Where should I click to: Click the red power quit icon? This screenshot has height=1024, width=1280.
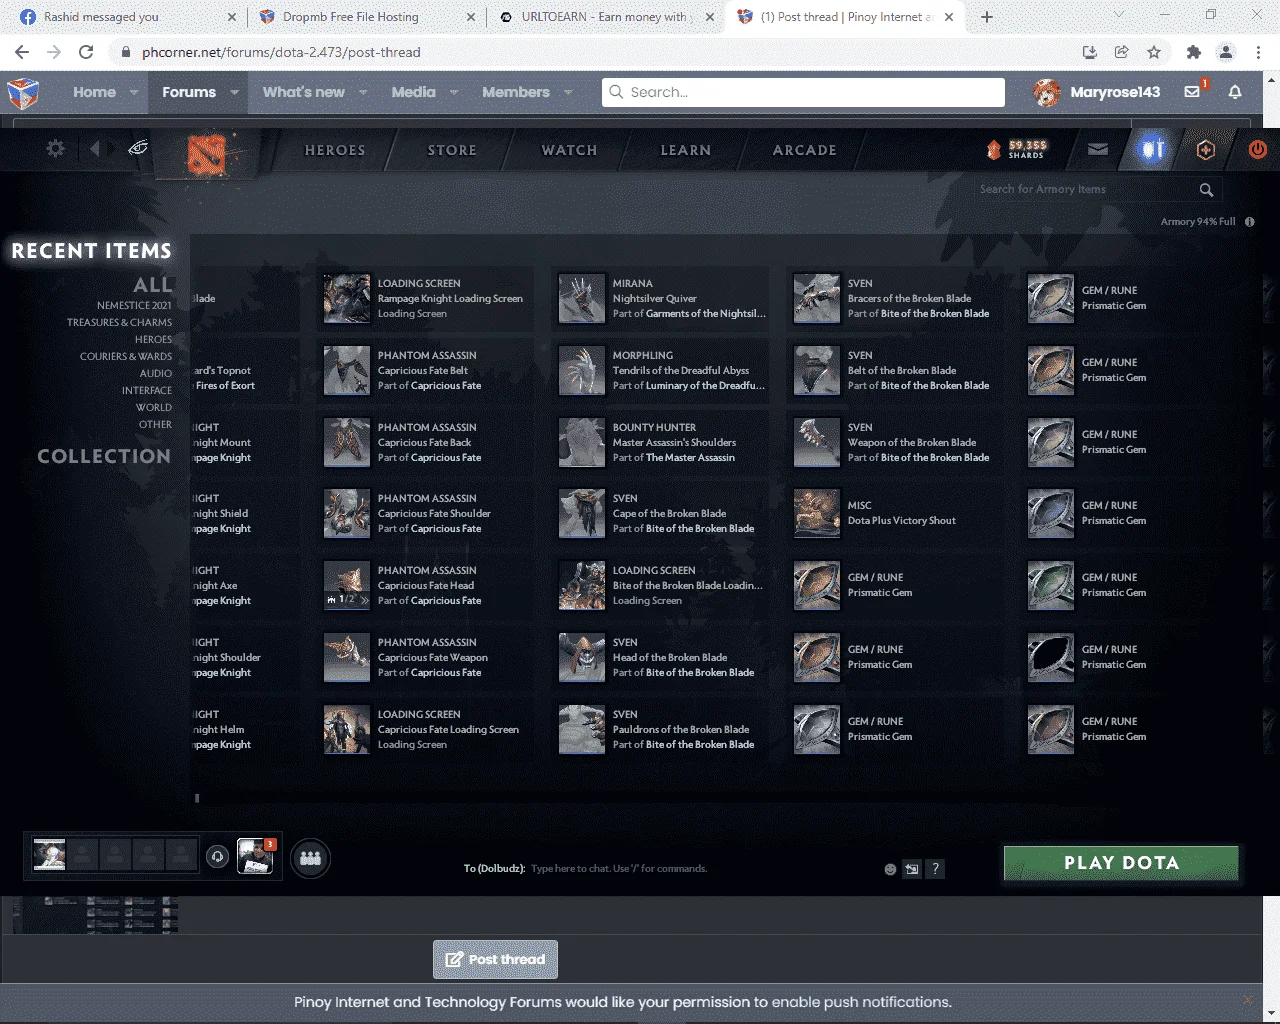click(x=1257, y=149)
